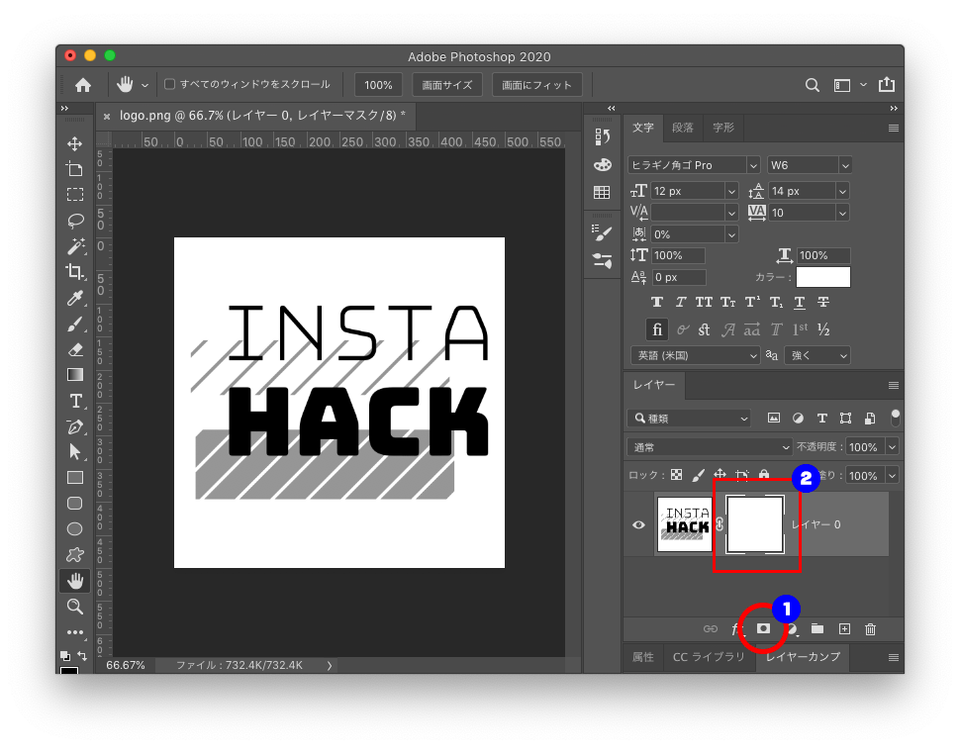Image resolution: width=960 pixels, height=747 pixels.
Task: Select the Artboard tool
Action: tap(75, 170)
